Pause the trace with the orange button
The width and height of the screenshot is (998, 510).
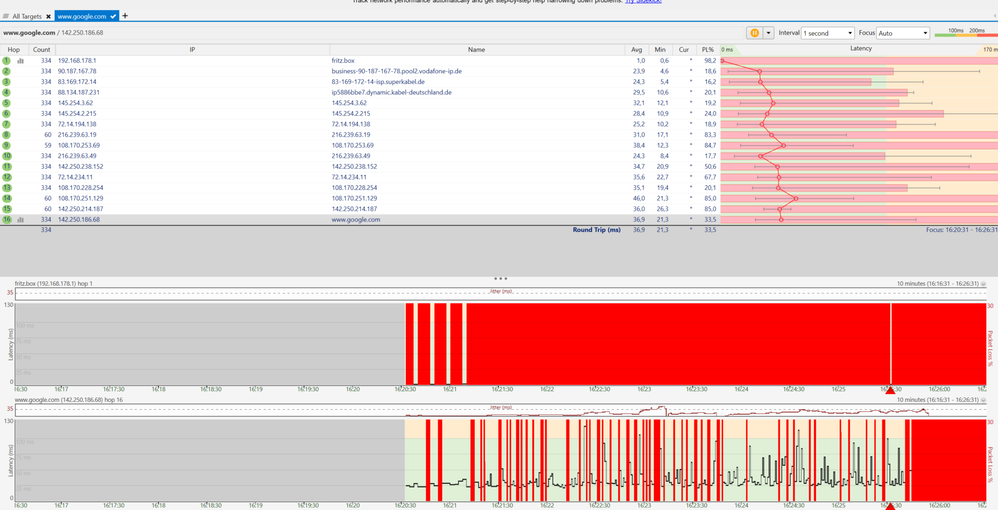[754, 33]
